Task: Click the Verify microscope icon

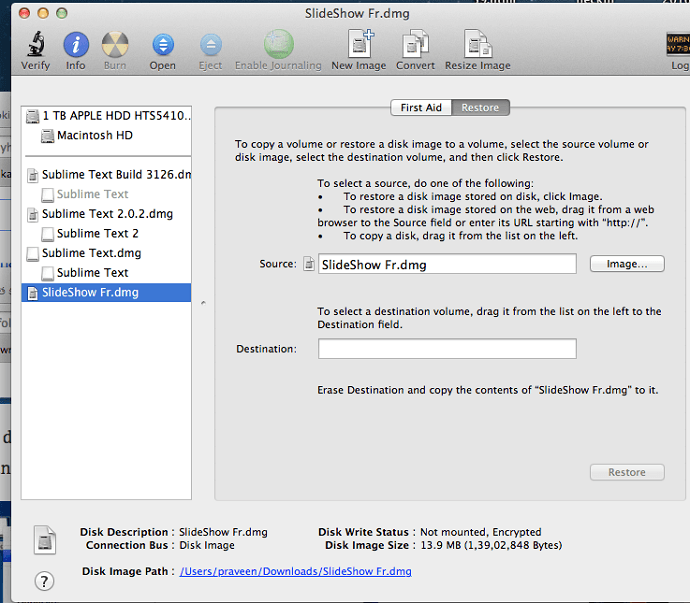Action: pyautogui.click(x=36, y=44)
